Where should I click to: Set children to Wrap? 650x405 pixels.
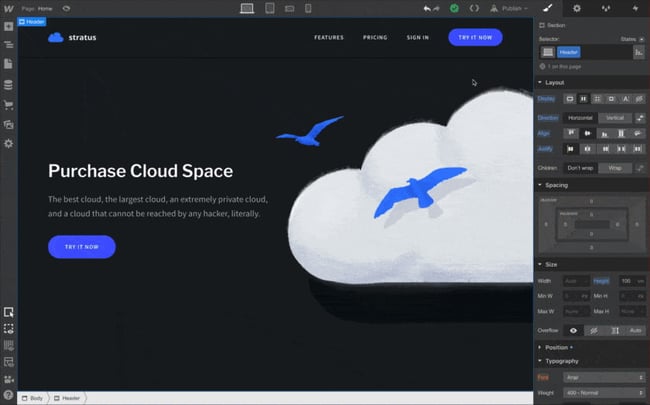click(x=614, y=168)
